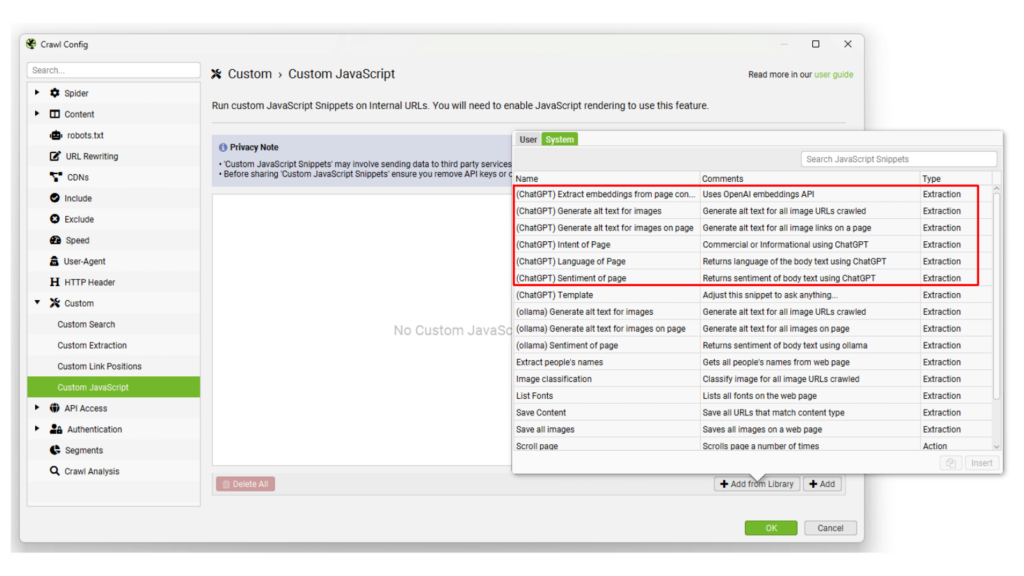The height and width of the screenshot is (576, 1024).
Task: Click the OK button
Action: click(x=771, y=528)
